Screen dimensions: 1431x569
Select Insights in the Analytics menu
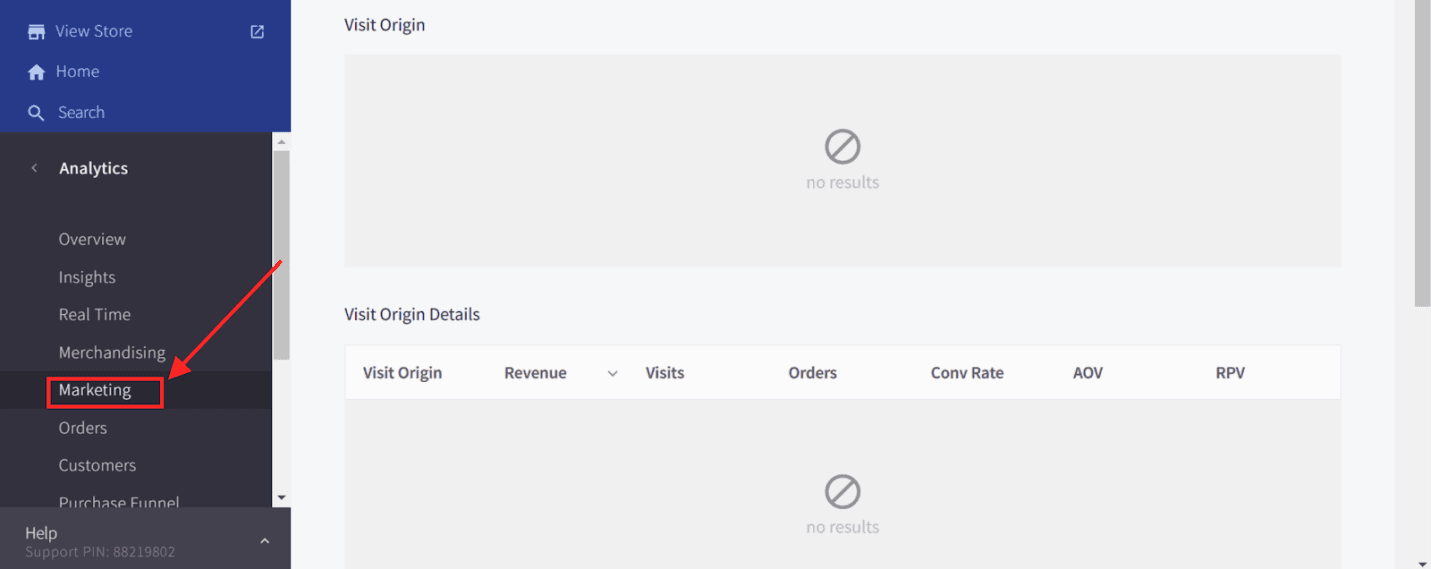(x=87, y=277)
